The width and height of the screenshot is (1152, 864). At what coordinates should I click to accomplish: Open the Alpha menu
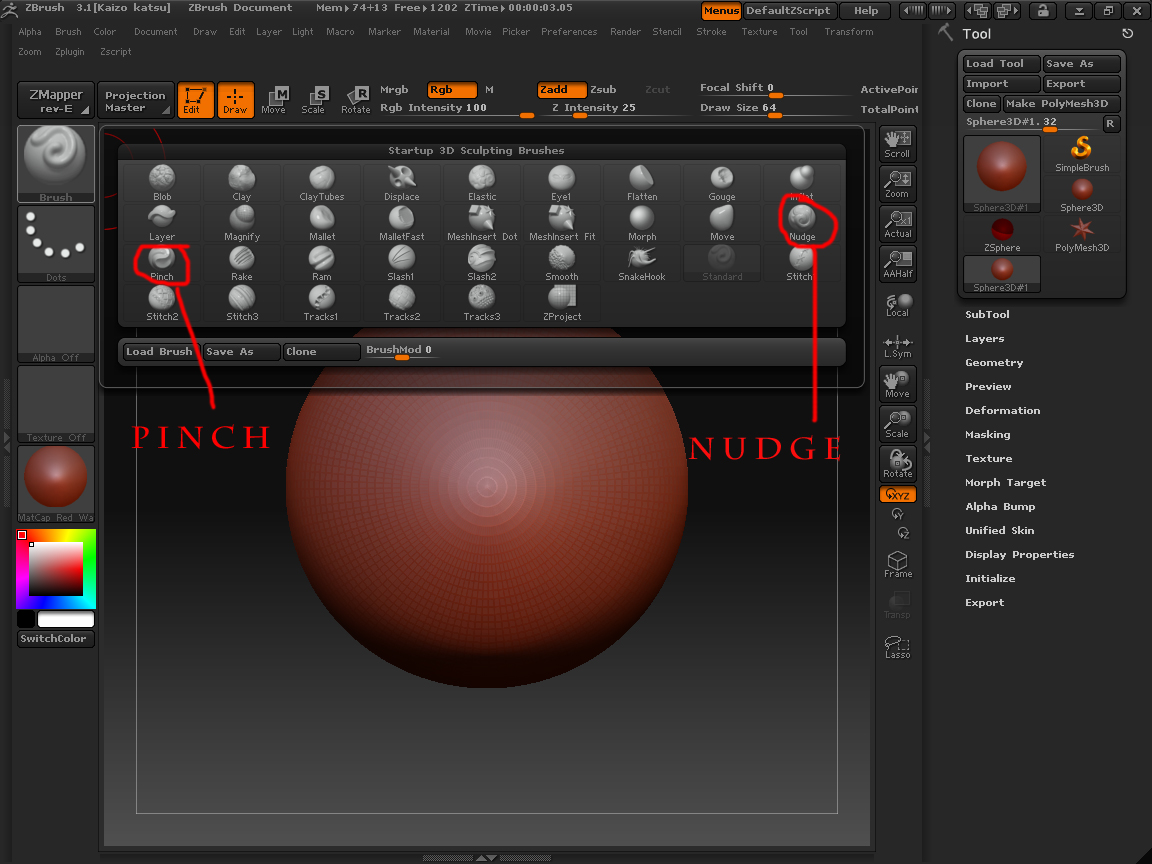(x=30, y=32)
